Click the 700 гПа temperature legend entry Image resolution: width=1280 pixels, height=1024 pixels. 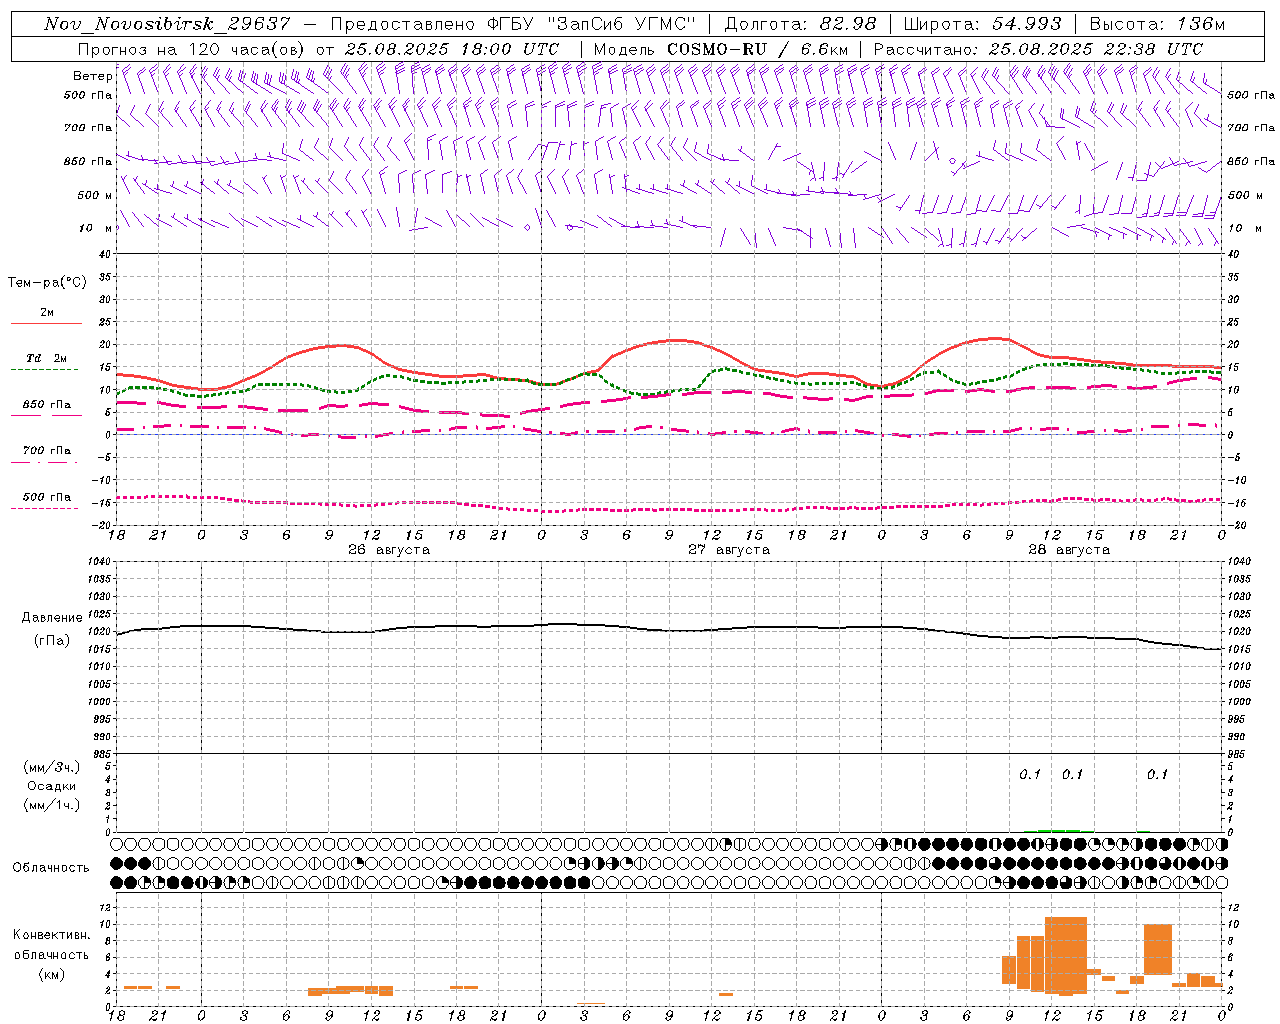(x=46, y=451)
